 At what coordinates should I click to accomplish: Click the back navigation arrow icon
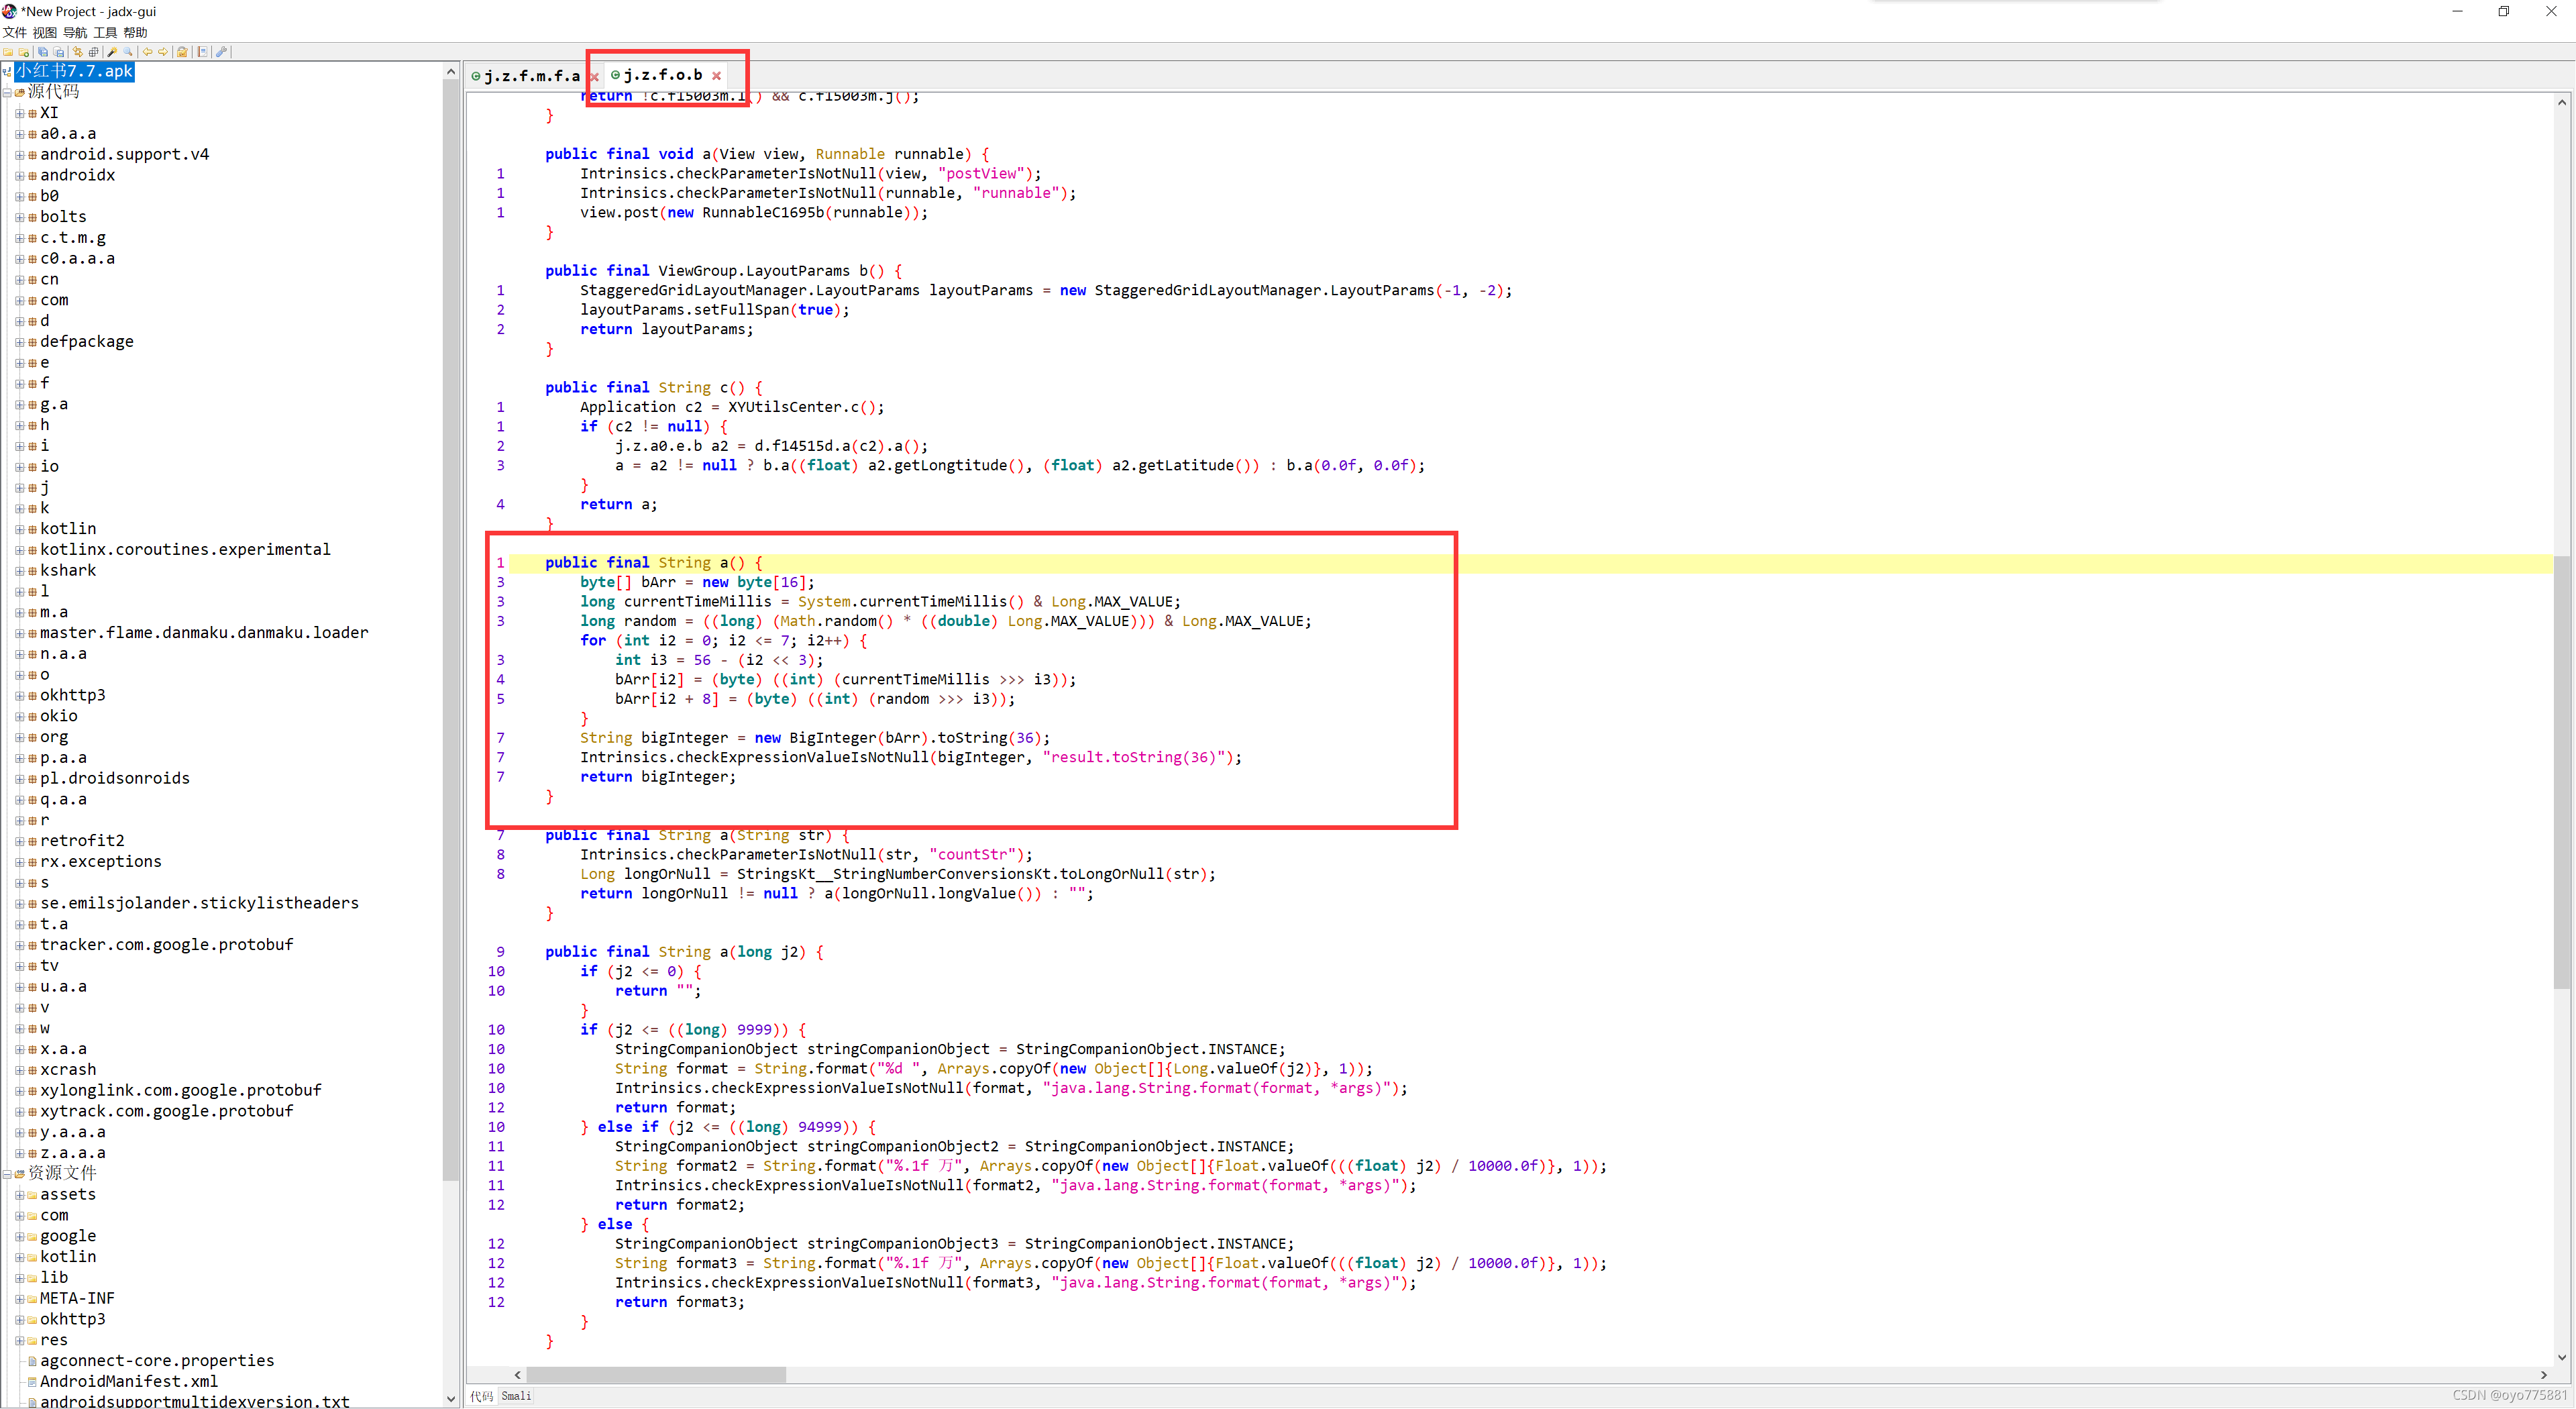148,52
